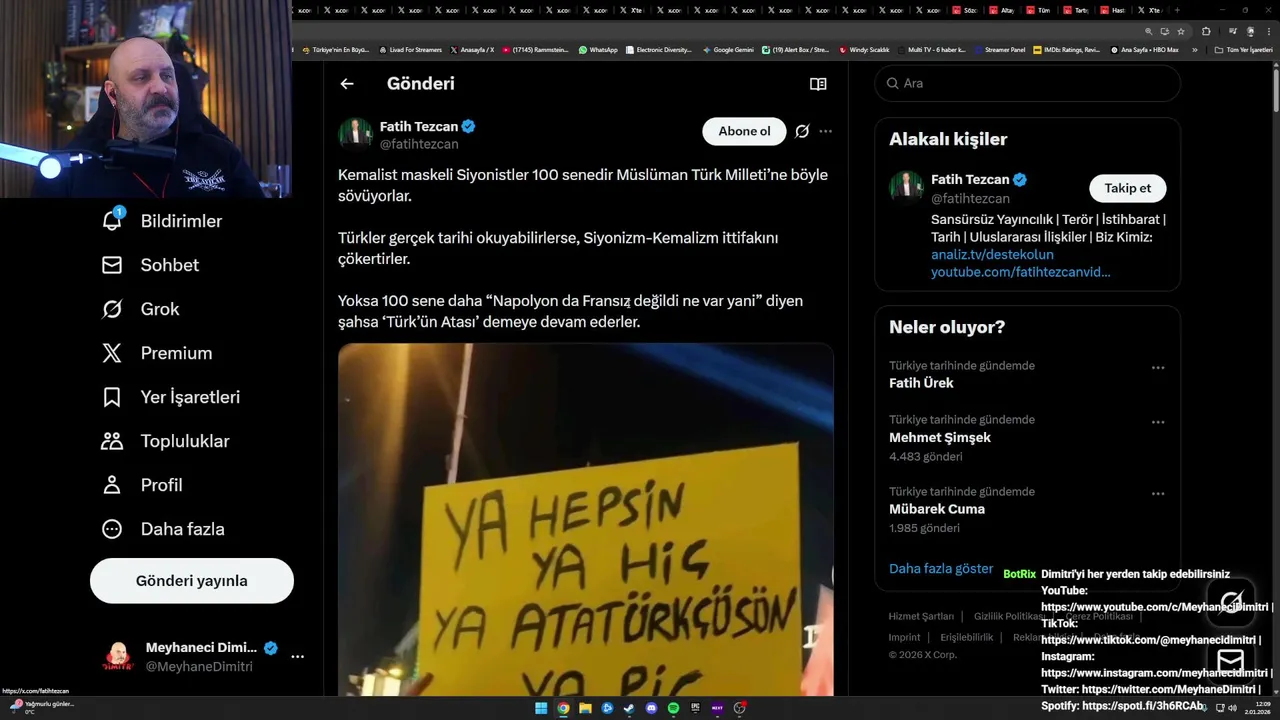Viewport: 1280px width, 720px height.
Task: Click Takip et follow button
Action: tap(1127, 188)
